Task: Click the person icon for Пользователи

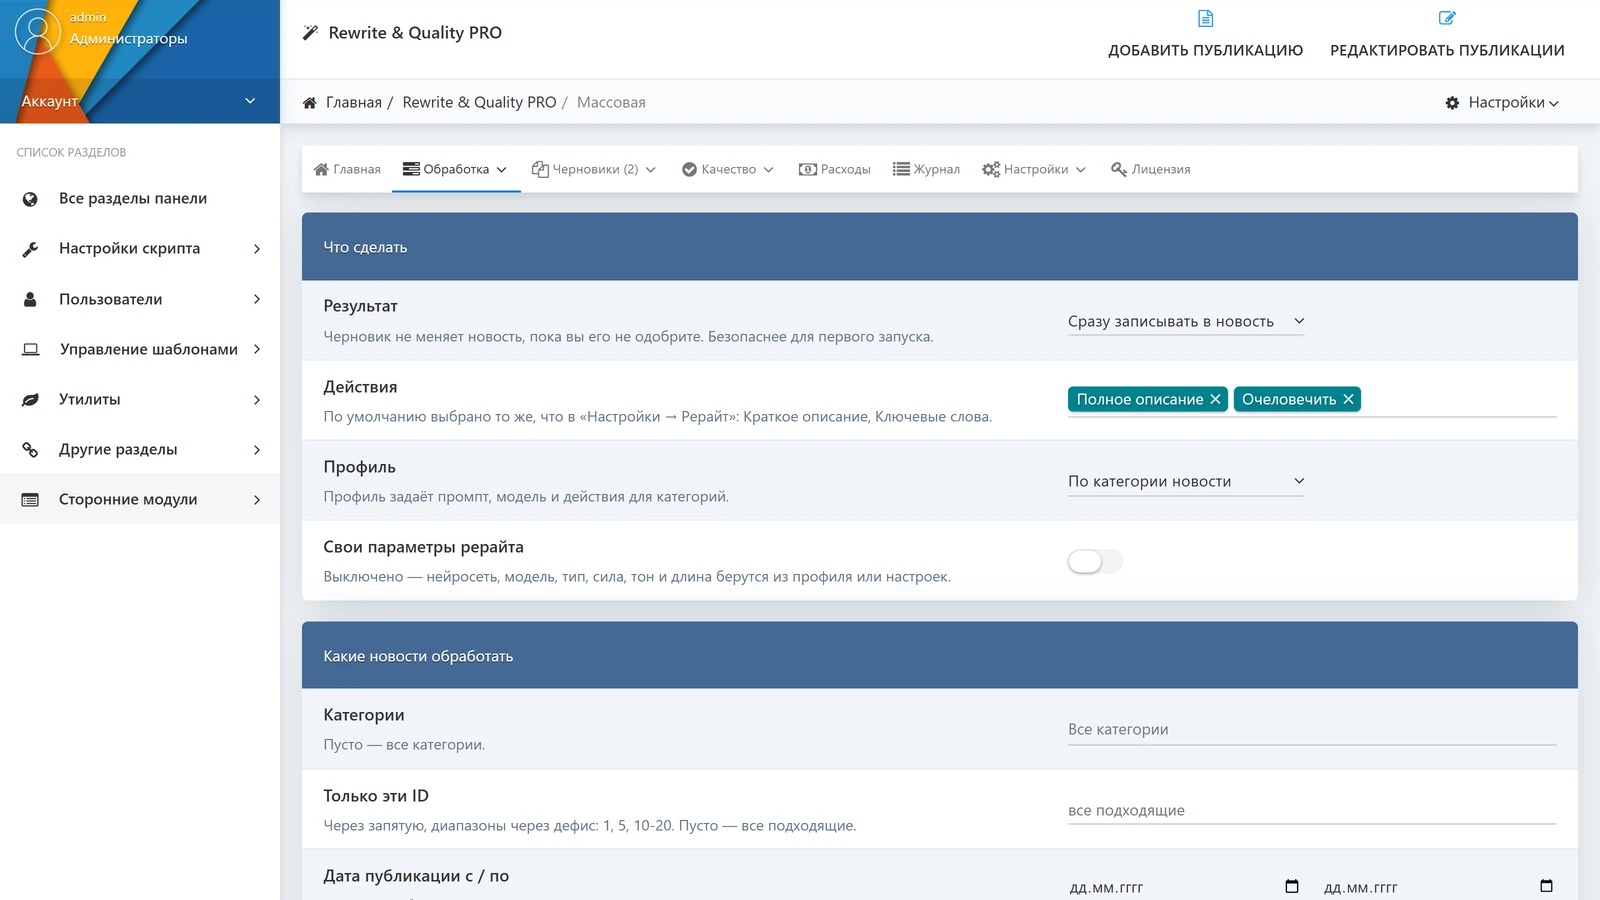Action: (30, 299)
